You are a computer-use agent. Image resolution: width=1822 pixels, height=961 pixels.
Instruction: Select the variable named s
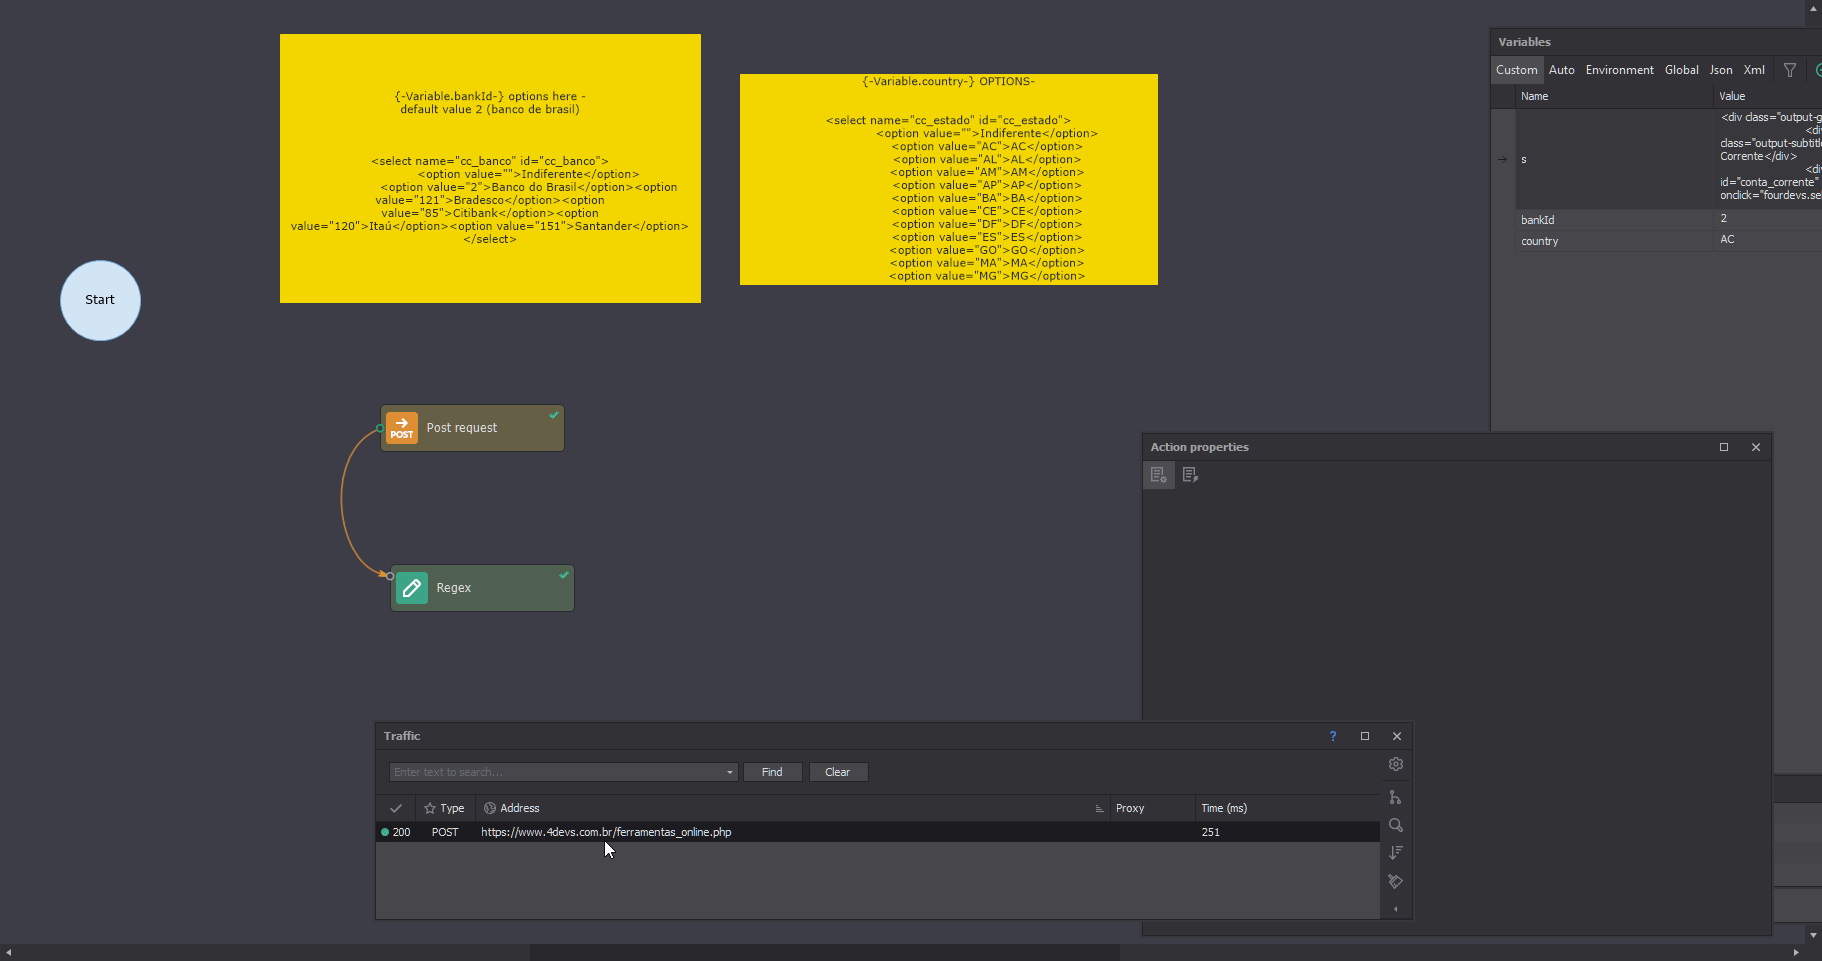click(1524, 159)
